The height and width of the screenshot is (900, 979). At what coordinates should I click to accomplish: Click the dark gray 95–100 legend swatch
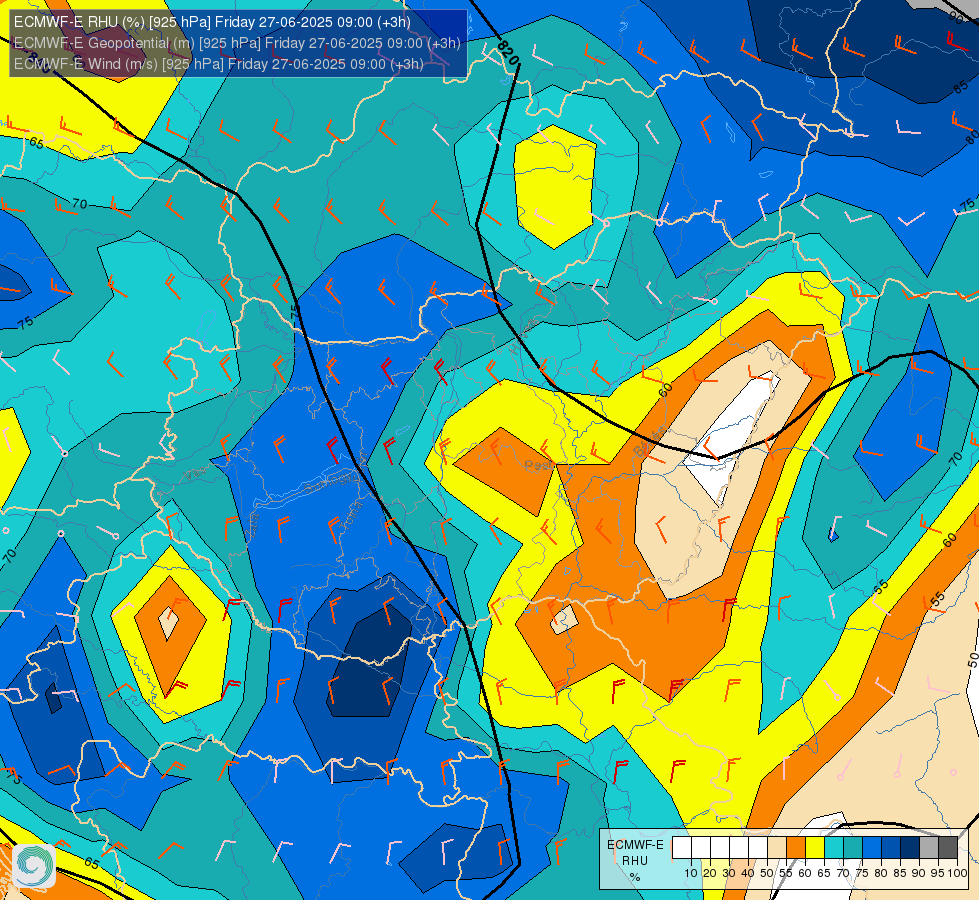pyautogui.click(x=948, y=848)
